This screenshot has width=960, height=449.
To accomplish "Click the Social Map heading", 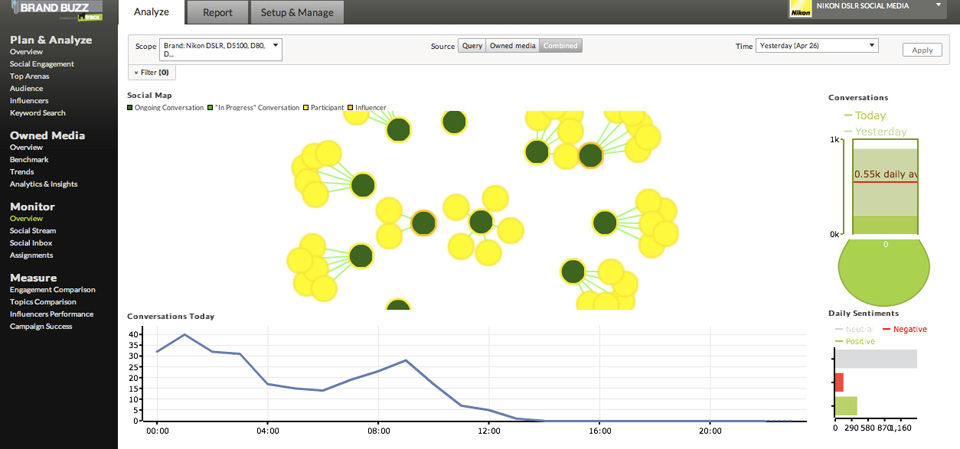I will click(149, 95).
